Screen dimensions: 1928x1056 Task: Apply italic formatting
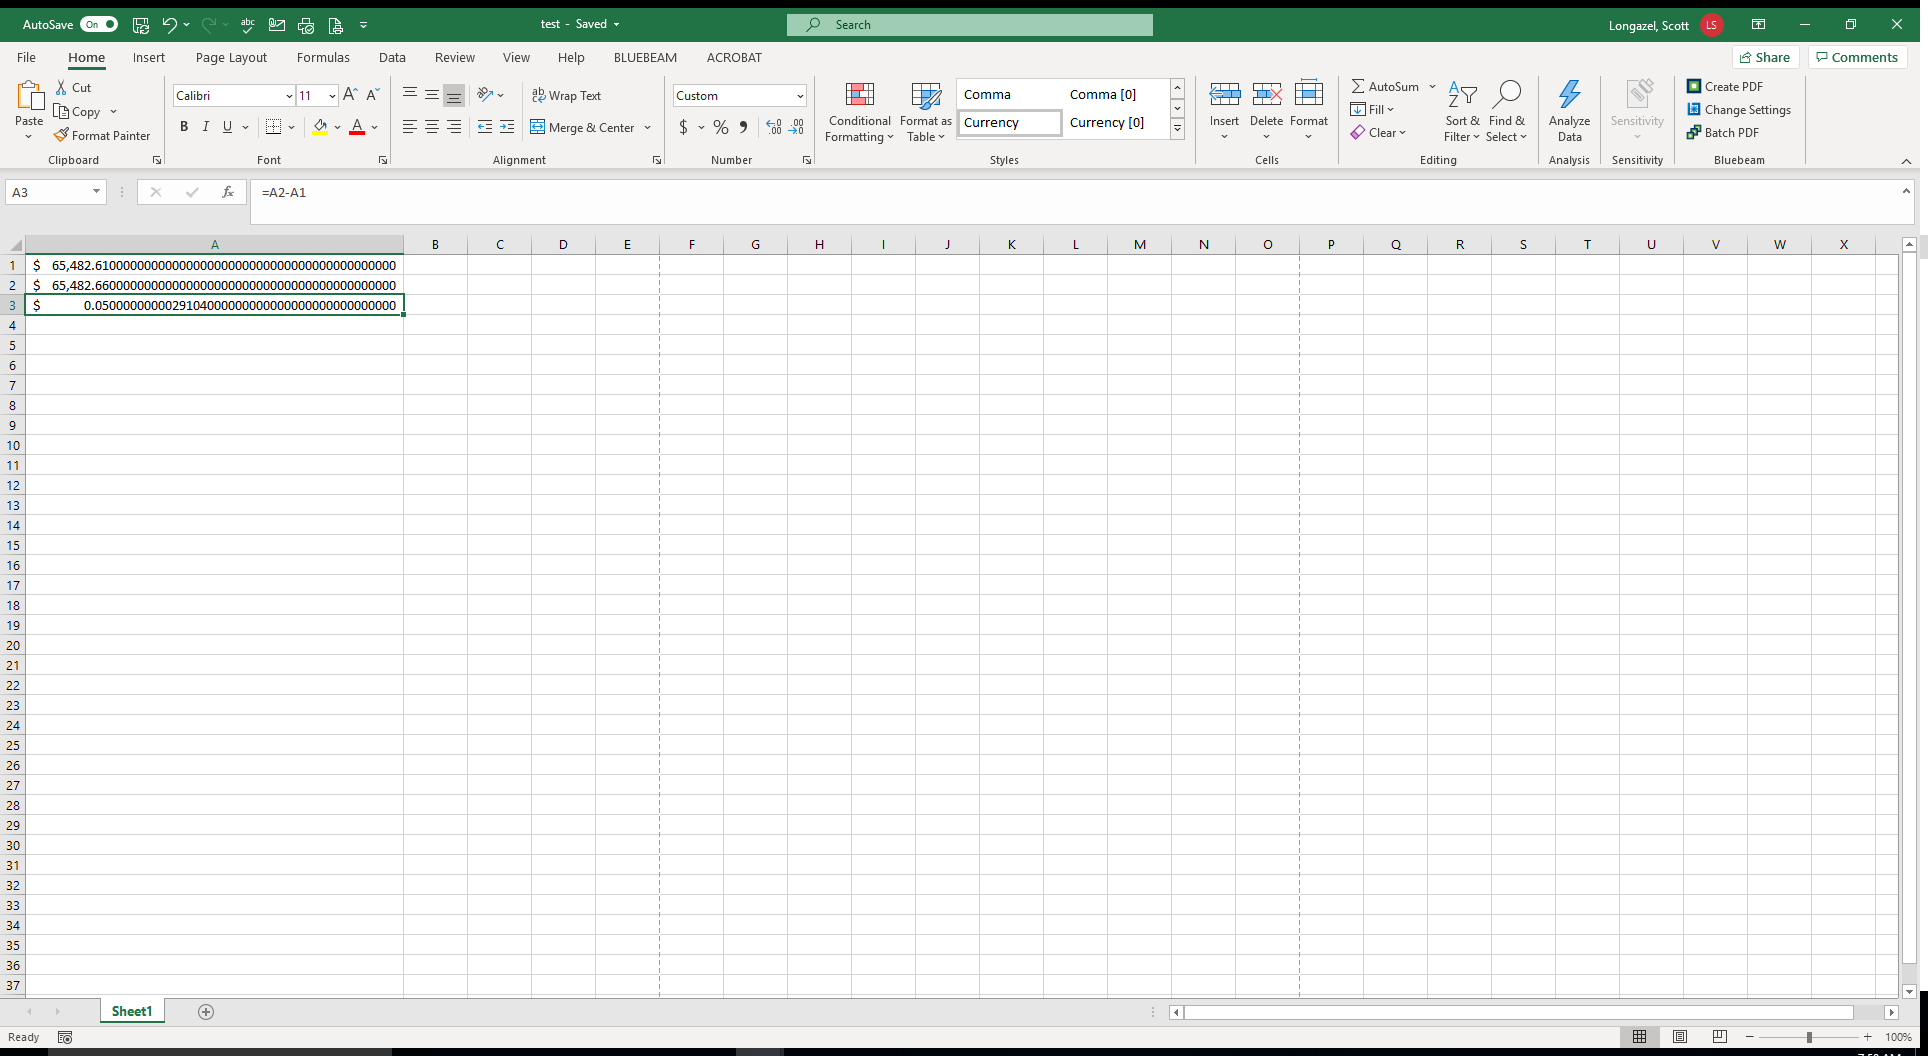tap(206, 127)
